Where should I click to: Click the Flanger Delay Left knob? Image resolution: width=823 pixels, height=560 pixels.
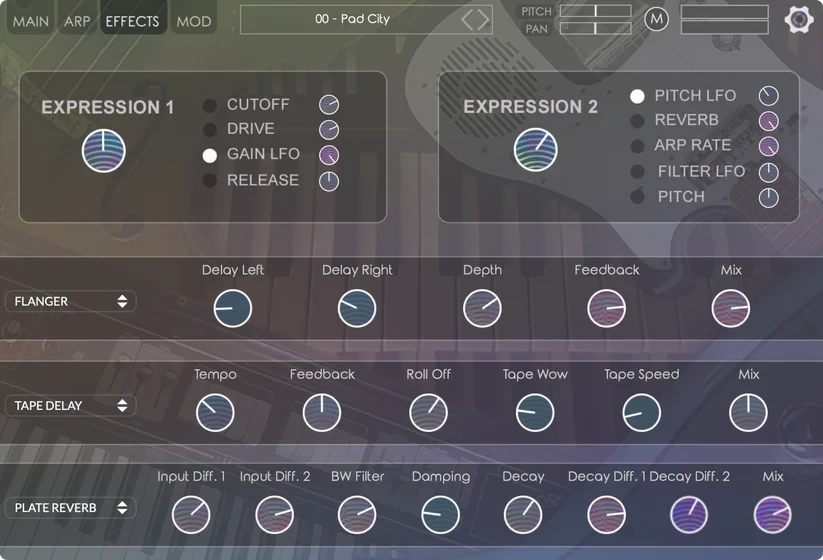click(x=233, y=309)
